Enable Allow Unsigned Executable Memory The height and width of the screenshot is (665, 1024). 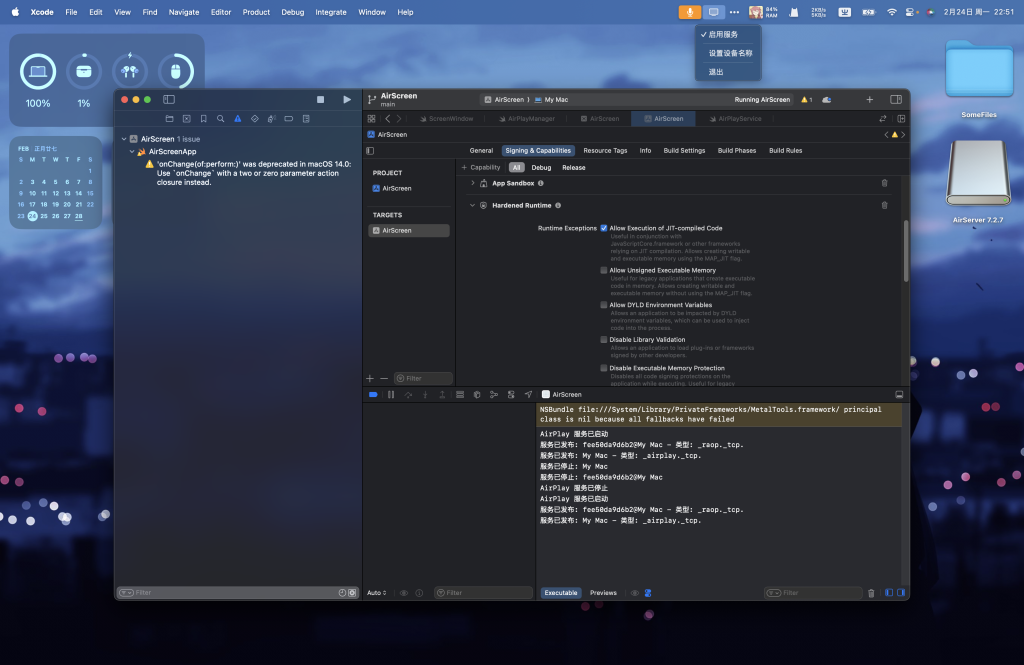click(x=604, y=270)
